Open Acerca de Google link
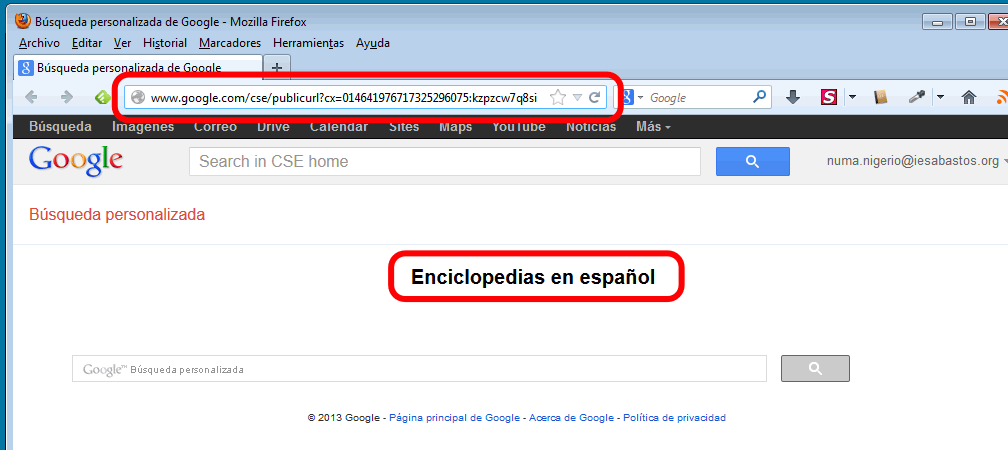The width and height of the screenshot is (1008, 450). (x=572, y=418)
